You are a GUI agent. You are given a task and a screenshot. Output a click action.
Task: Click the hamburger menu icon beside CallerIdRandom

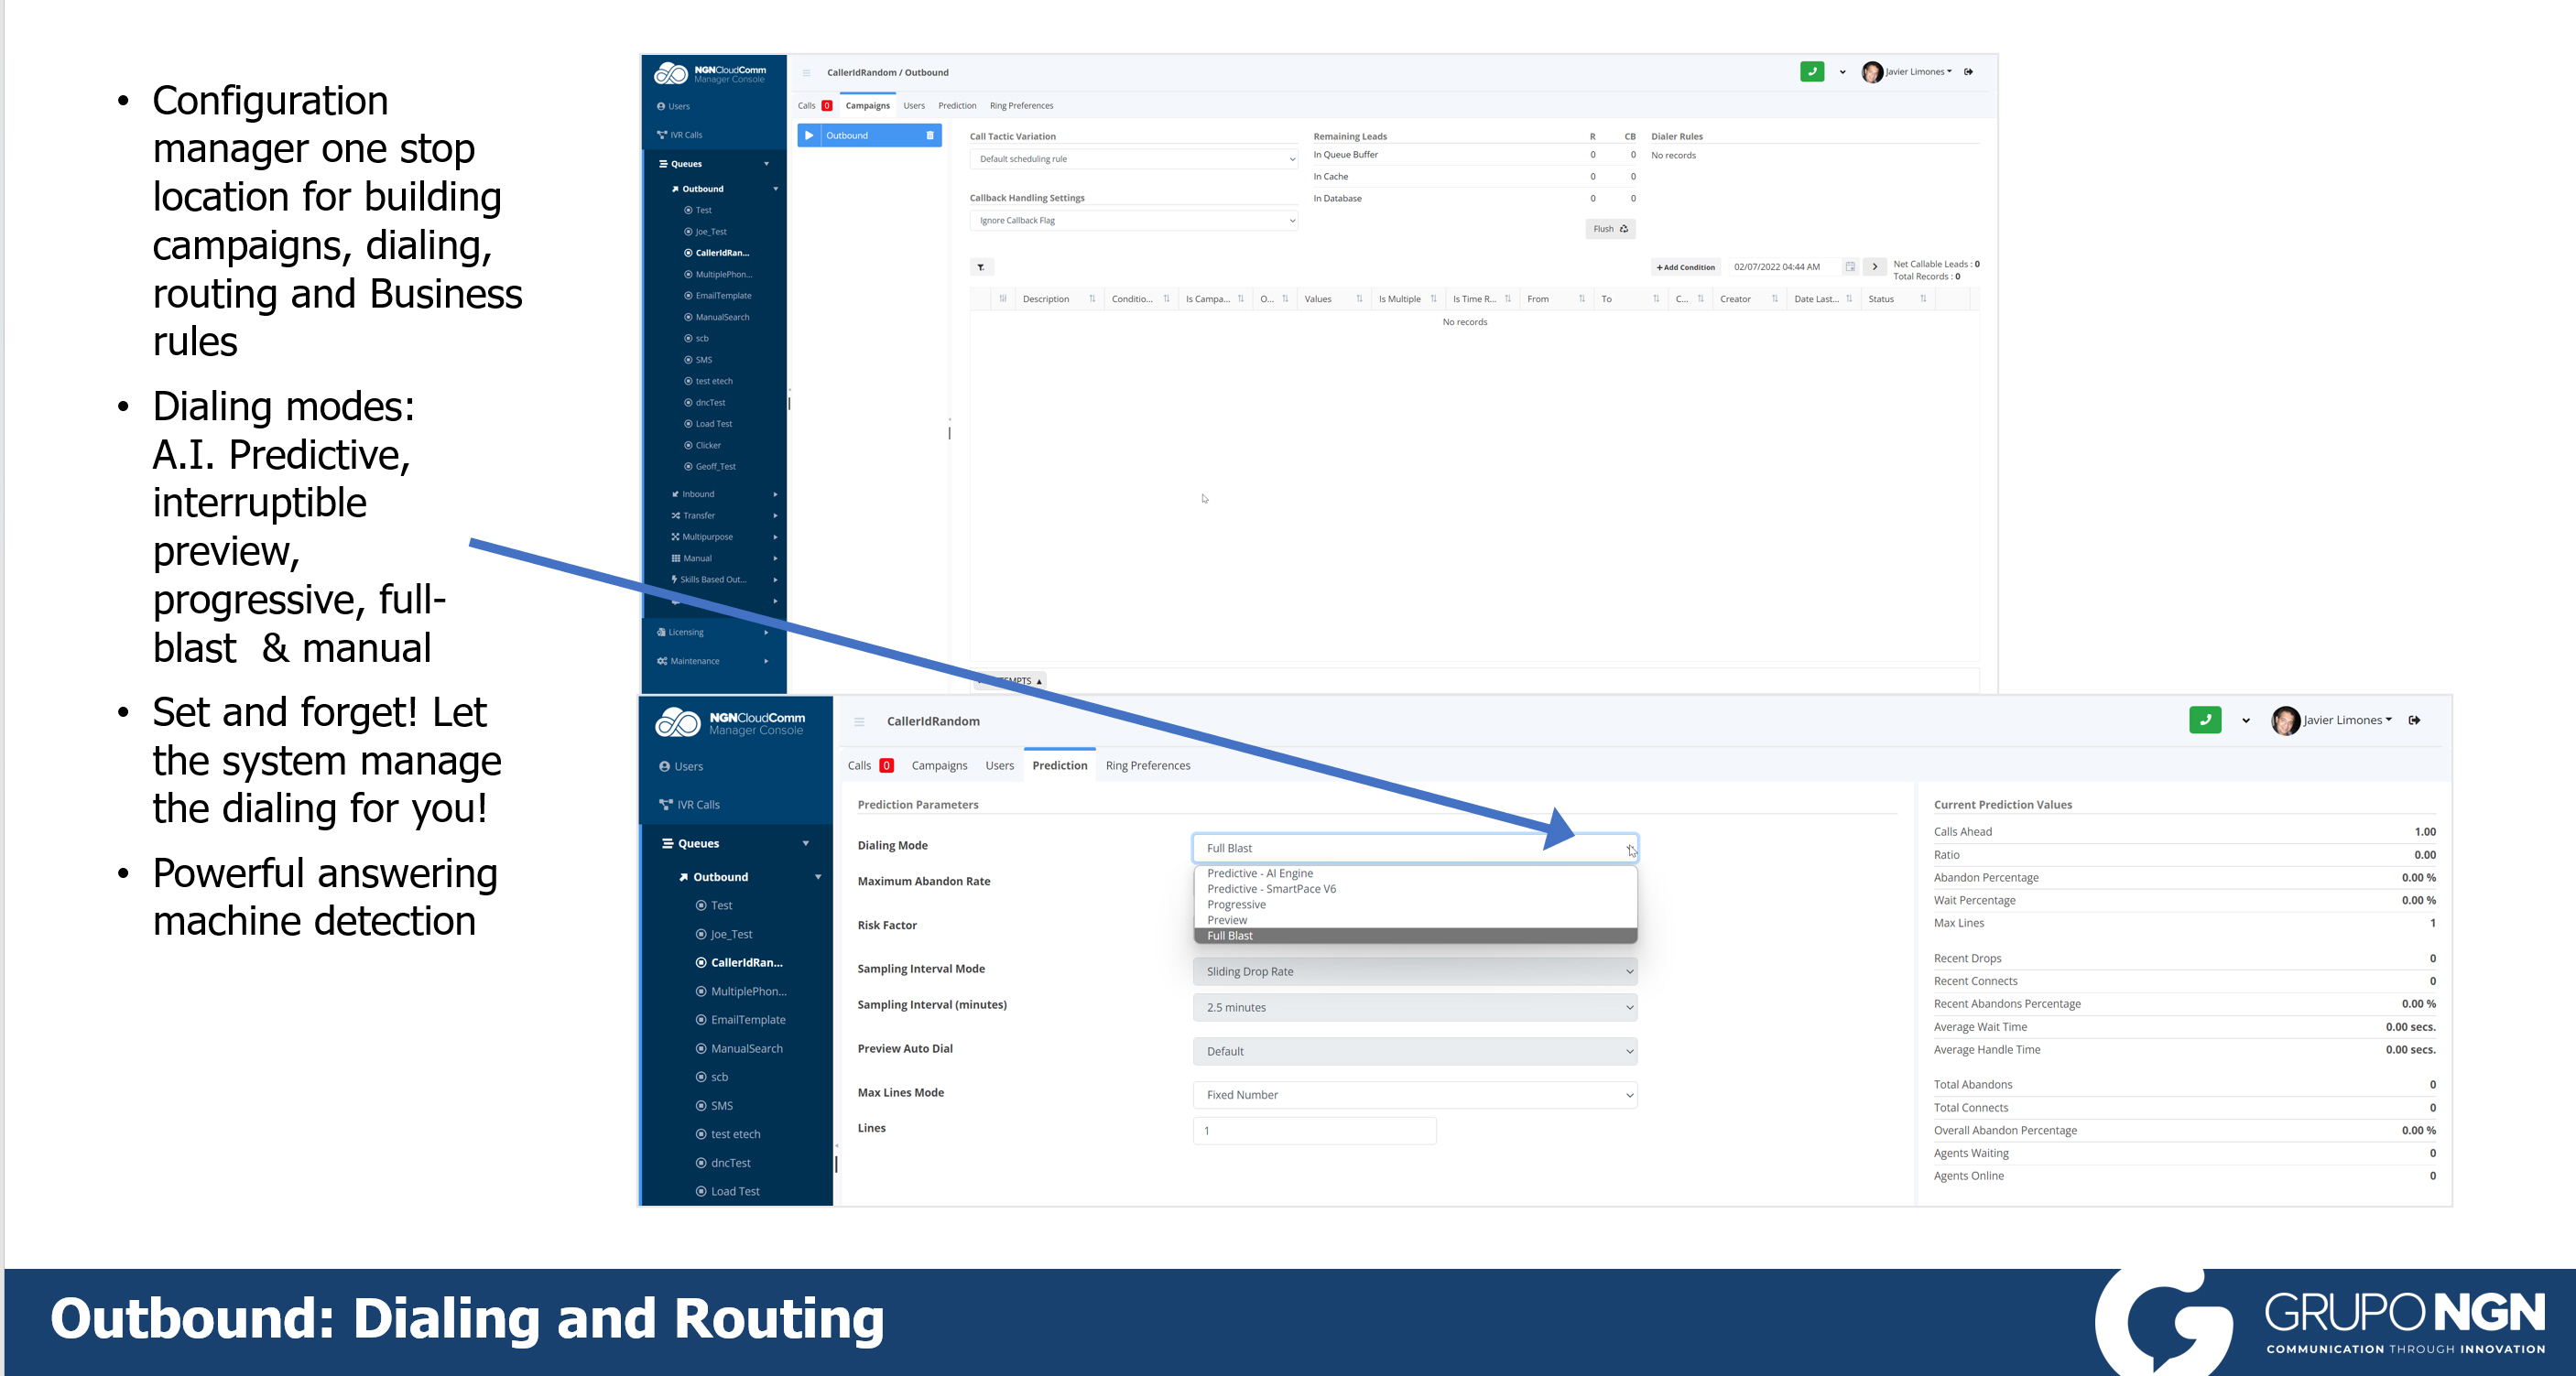click(859, 721)
